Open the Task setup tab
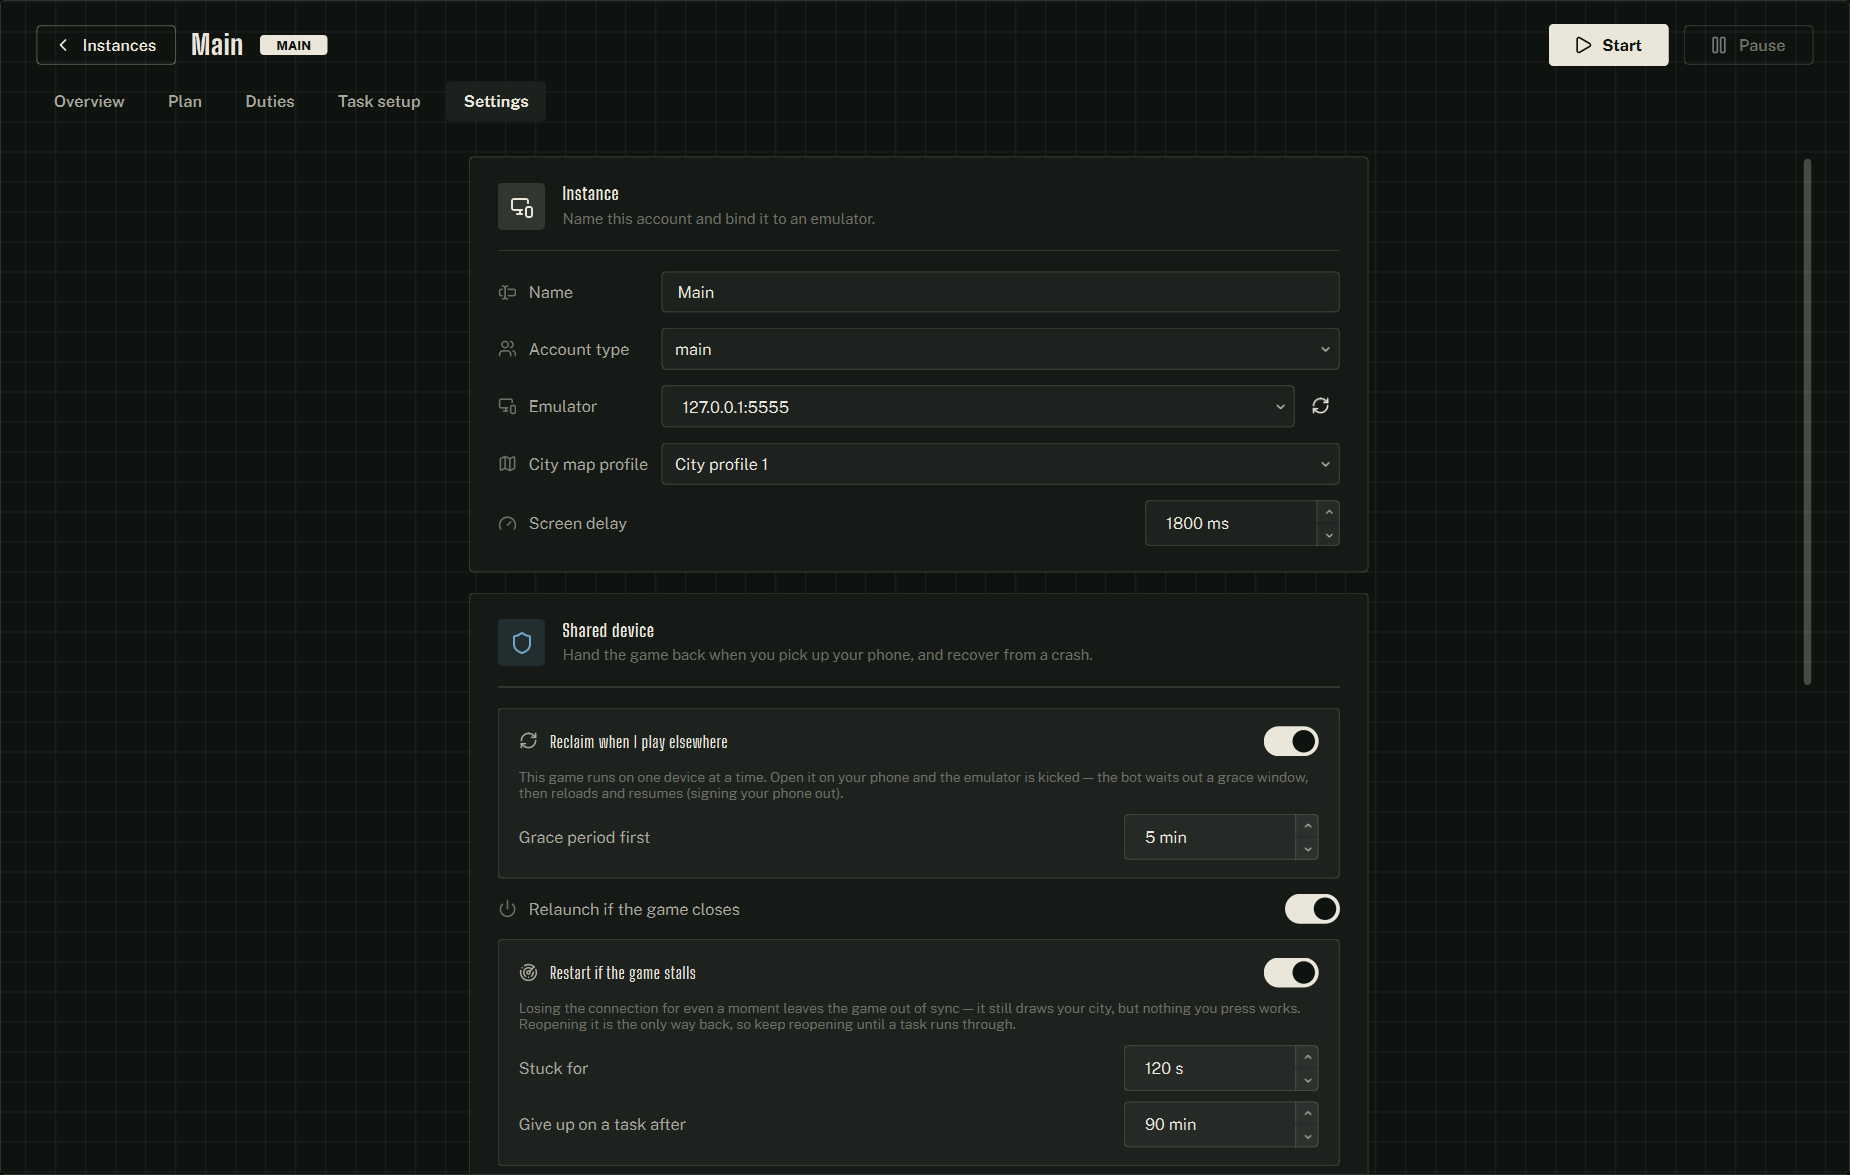Viewport: 1850px width, 1175px height. tap(379, 101)
